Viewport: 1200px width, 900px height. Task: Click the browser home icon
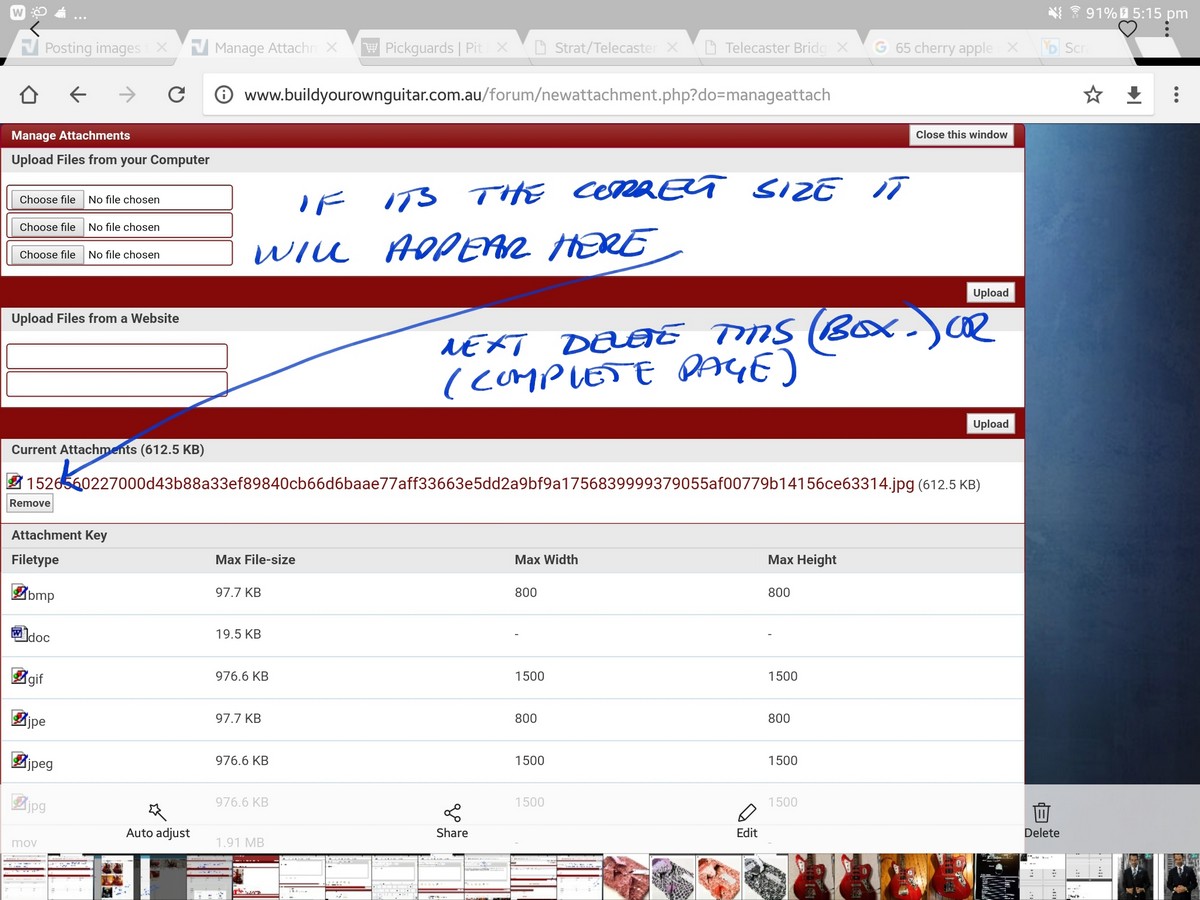coord(29,95)
